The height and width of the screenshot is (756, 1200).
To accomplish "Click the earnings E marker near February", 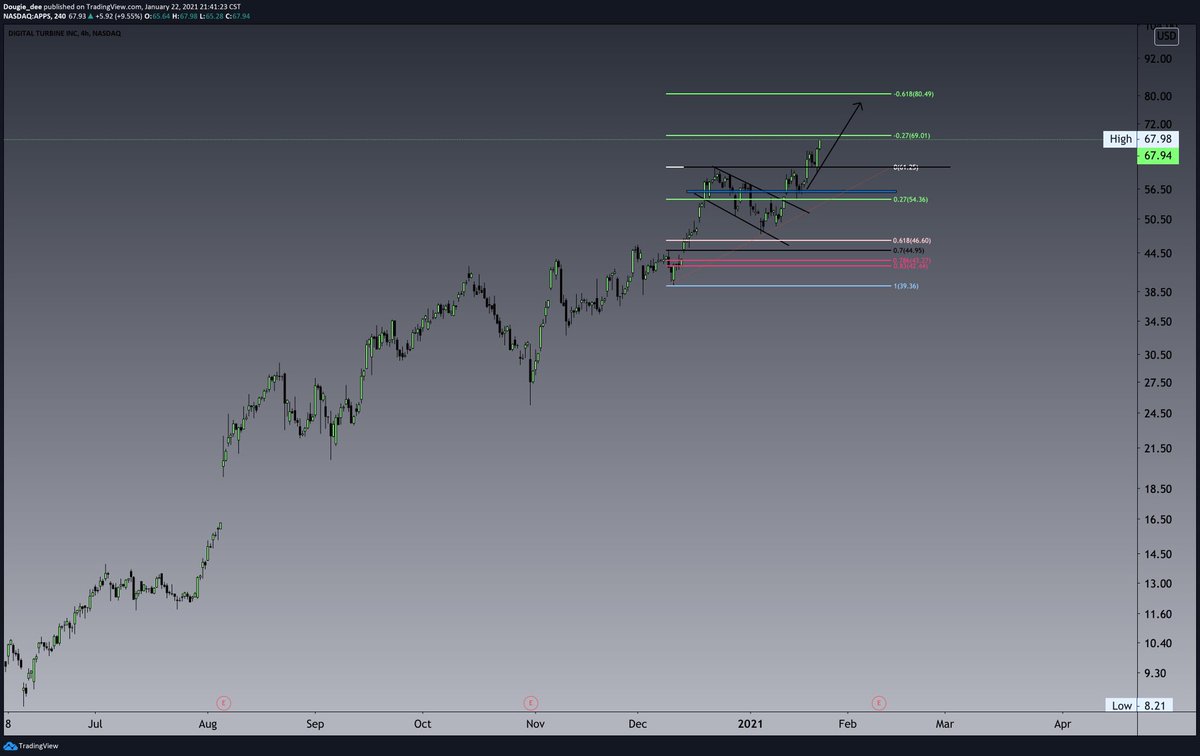I will (878, 703).
